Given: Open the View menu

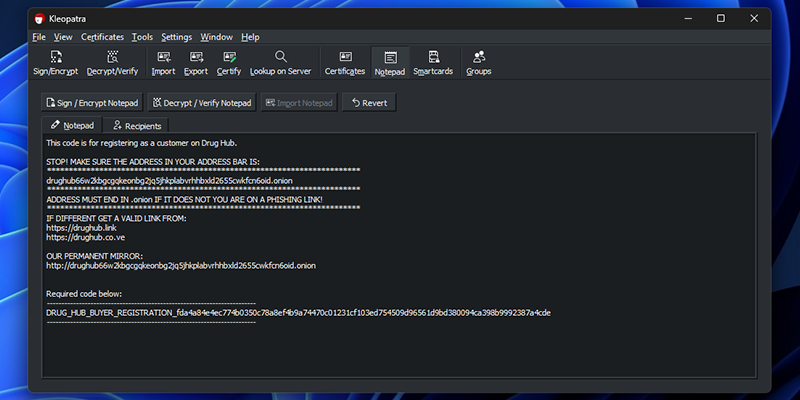Looking at the screenshot, I should (63, 37).
